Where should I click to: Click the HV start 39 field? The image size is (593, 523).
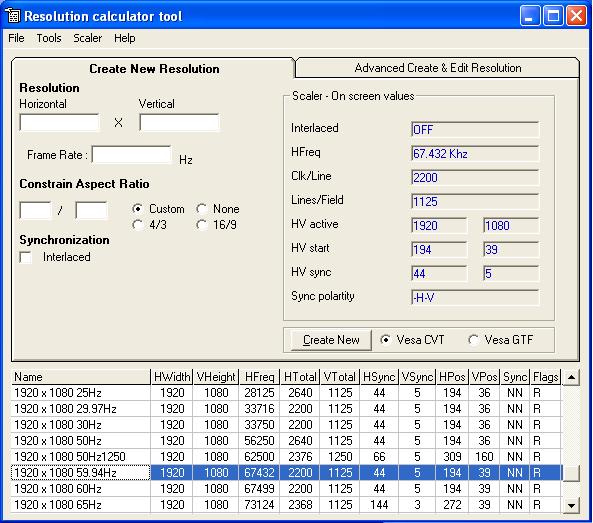point(511,250)
